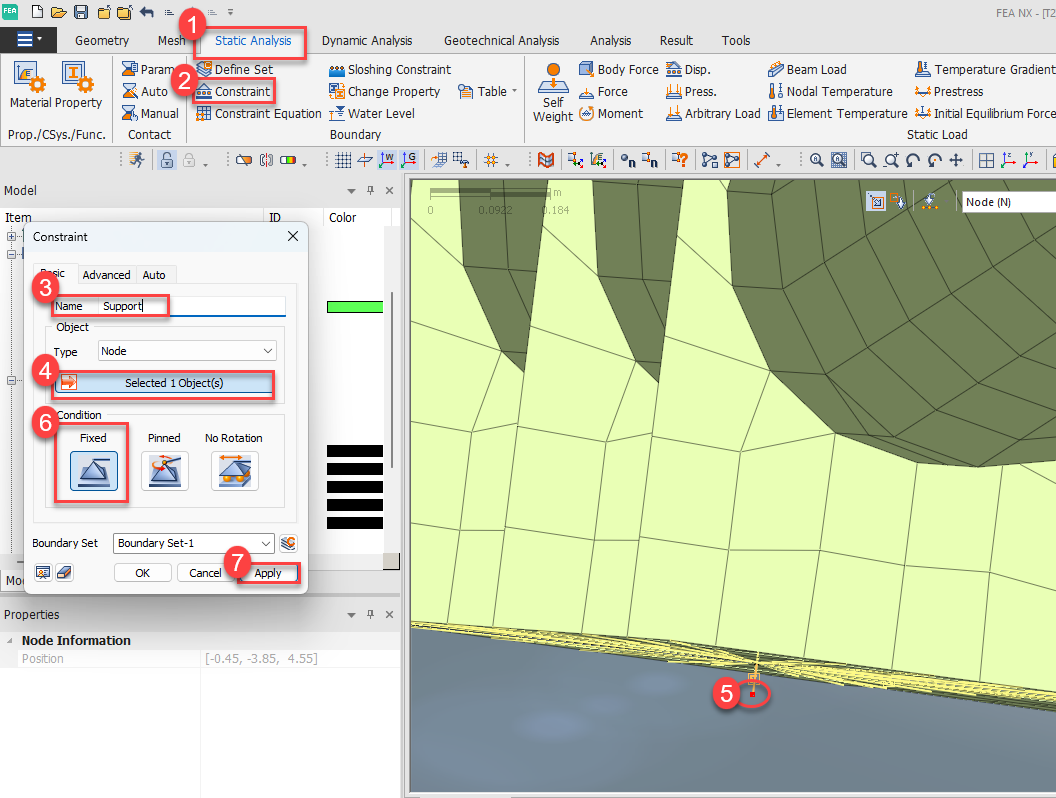Switch to the Dynamic Analysis ribbon tab
The width and height of the screenshot is (1056, 798).
[x=366, y=40]
